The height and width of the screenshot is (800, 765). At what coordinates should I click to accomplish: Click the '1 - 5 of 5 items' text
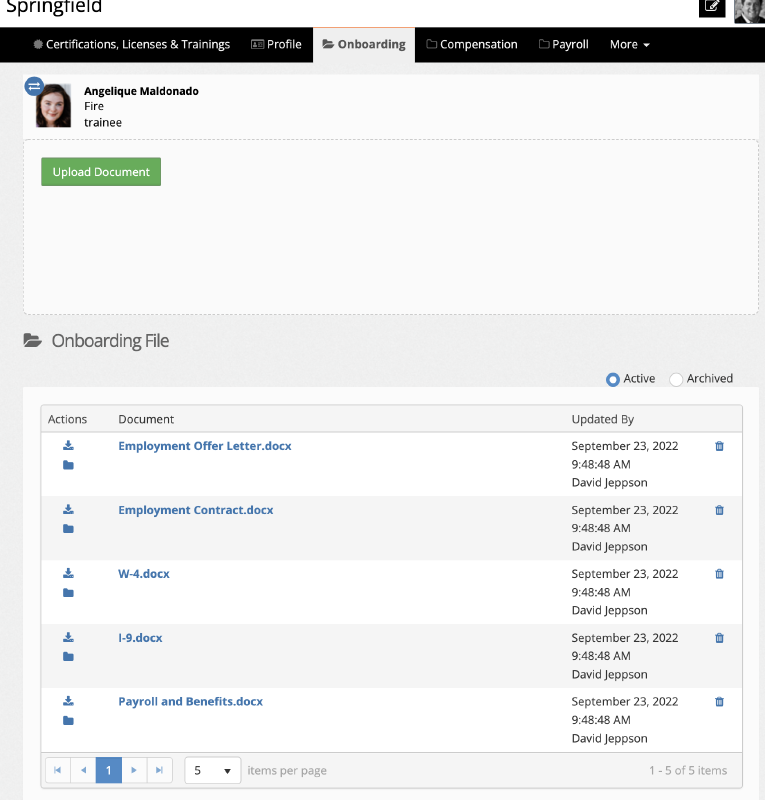(688, 770)
